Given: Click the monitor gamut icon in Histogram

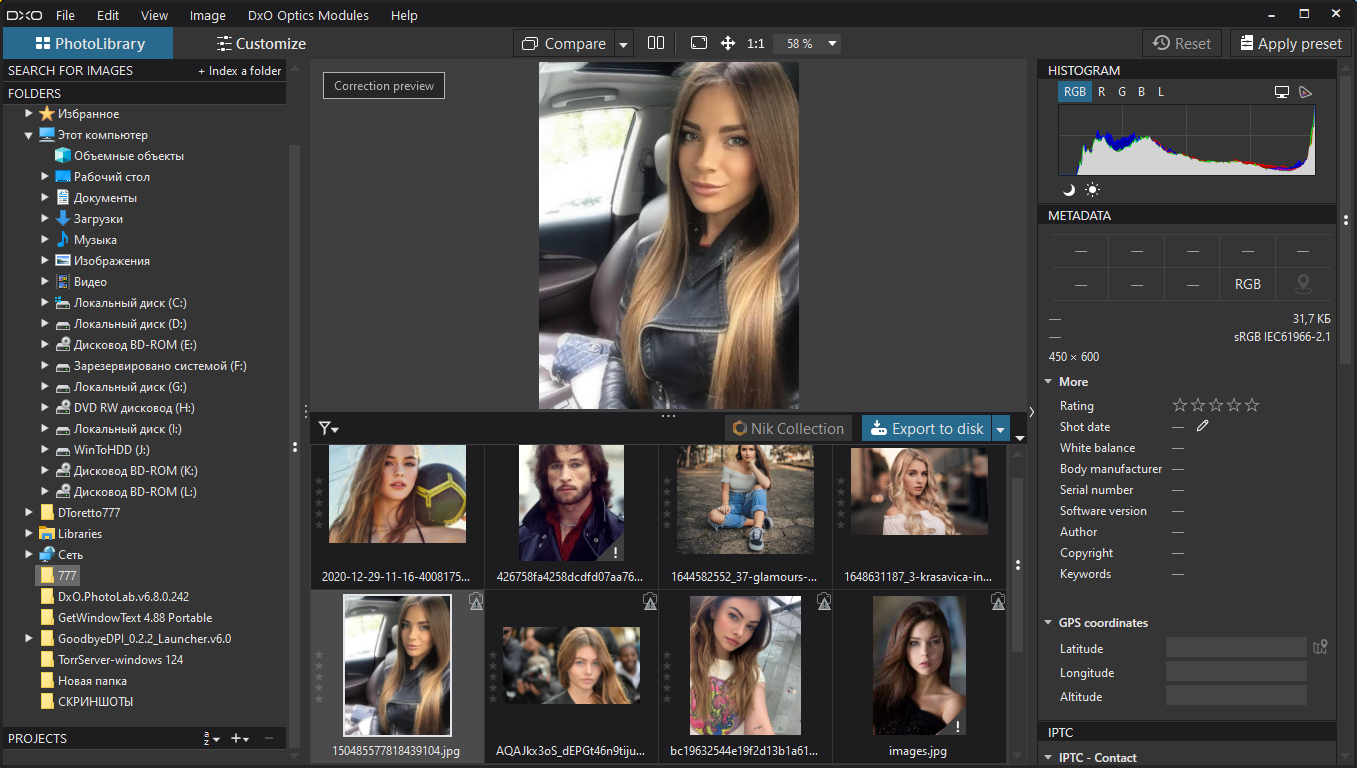Looking at the screenshot, I should (1282, 92).
